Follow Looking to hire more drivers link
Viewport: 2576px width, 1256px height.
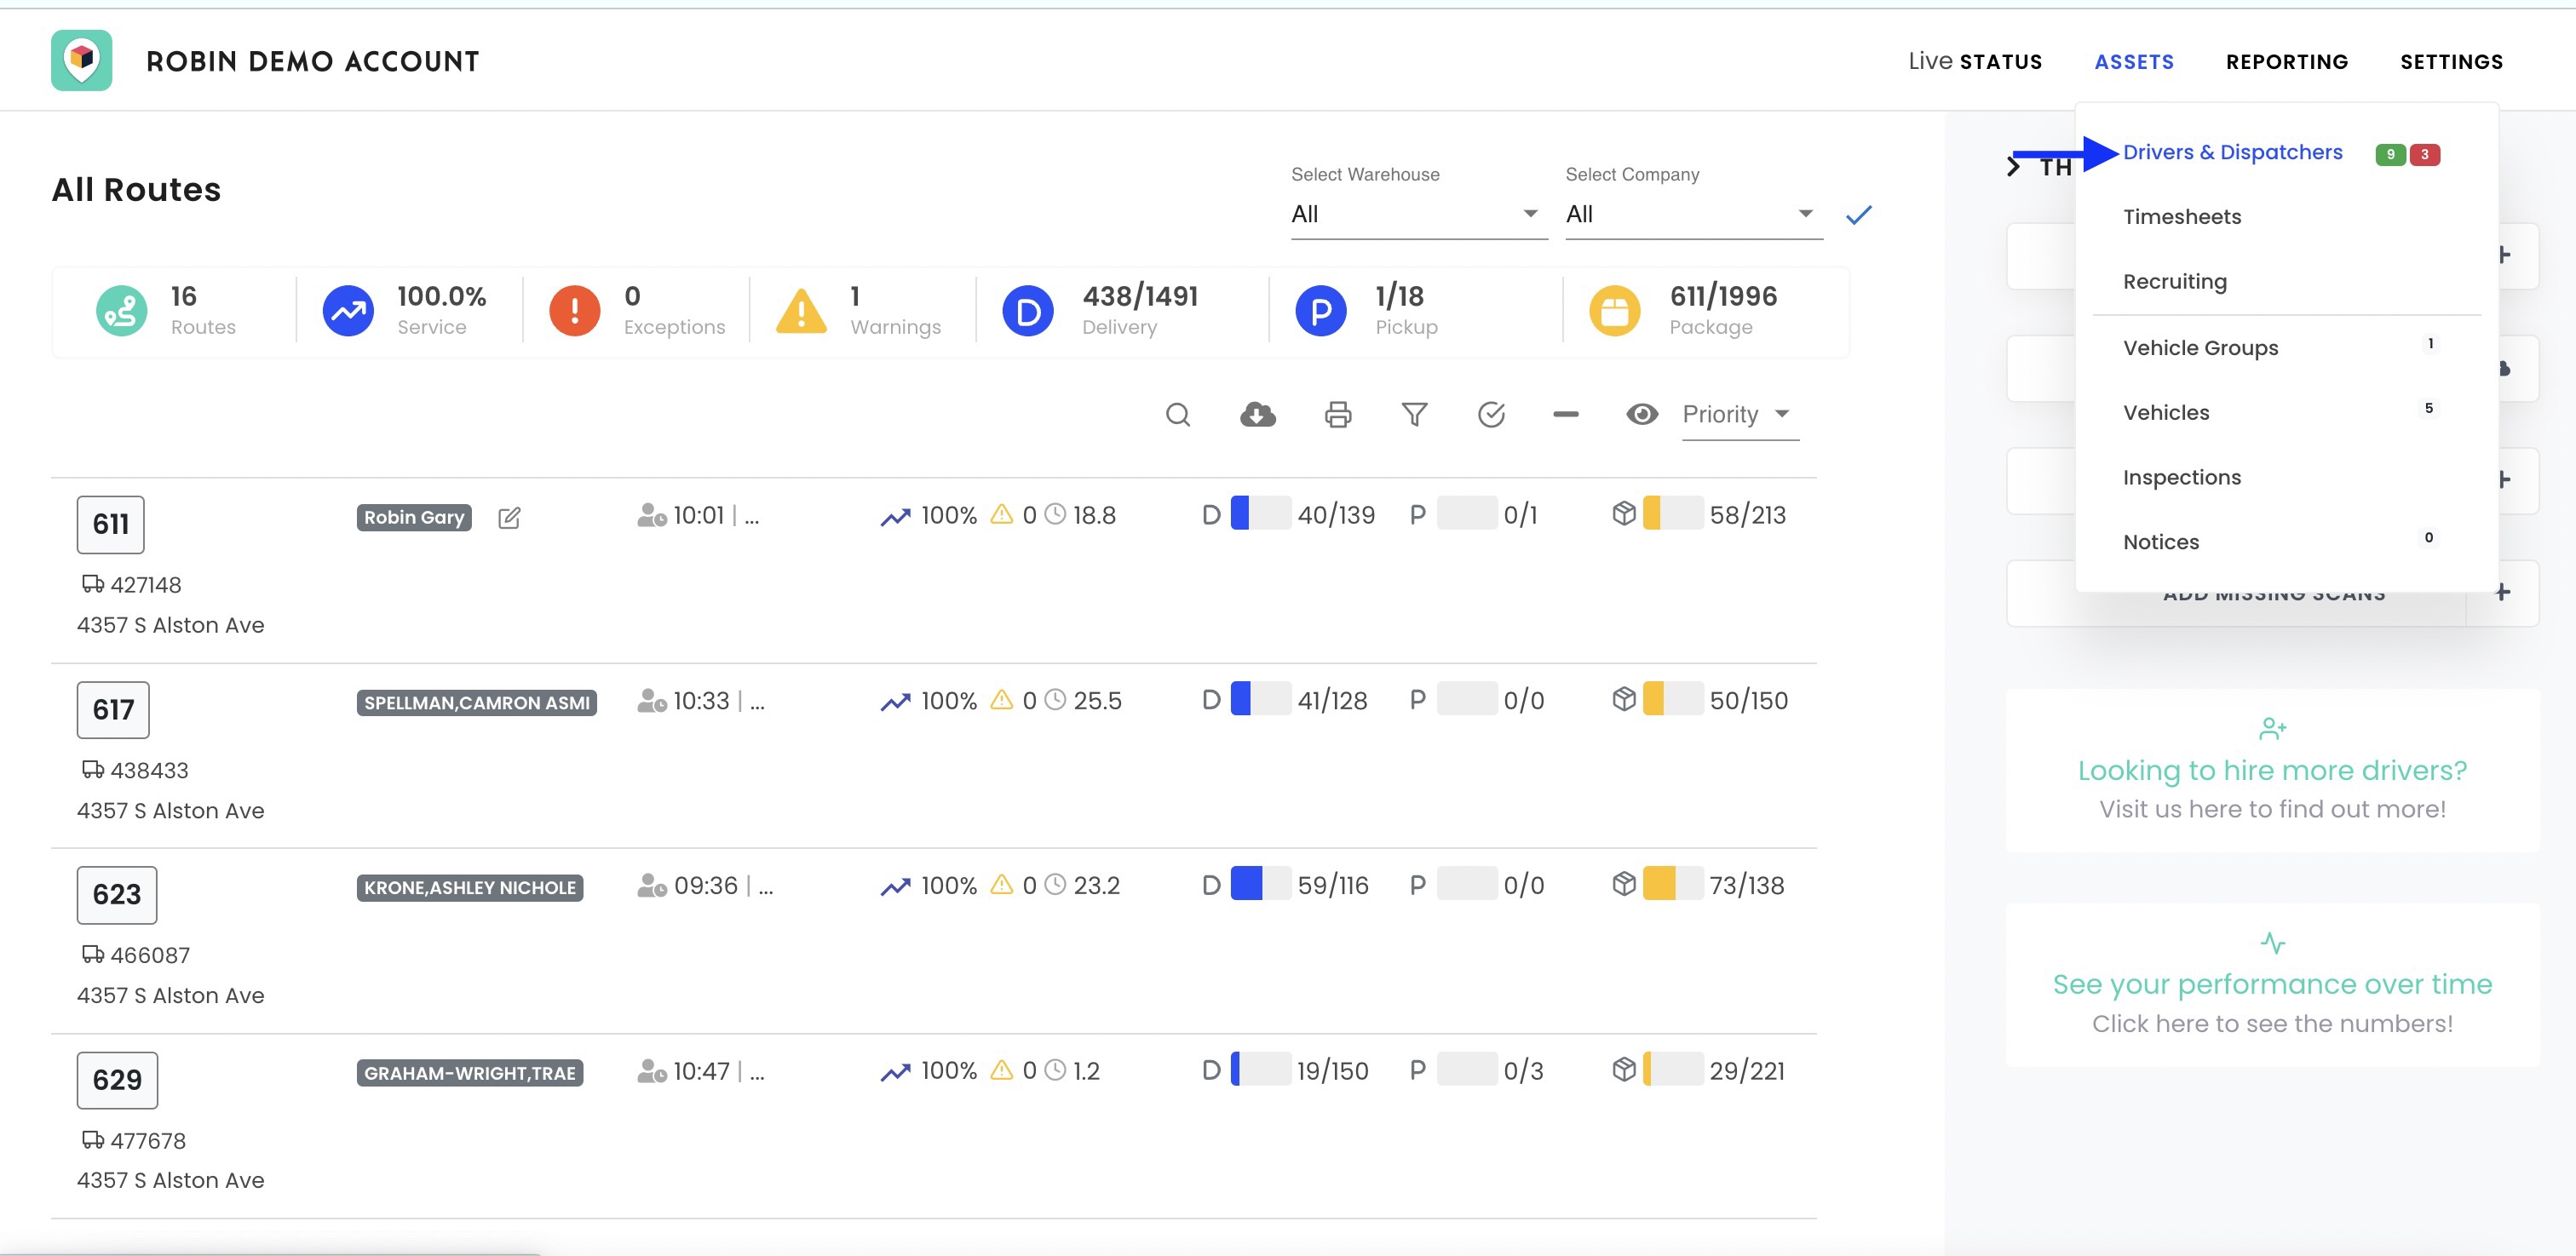click(2272, 770)
